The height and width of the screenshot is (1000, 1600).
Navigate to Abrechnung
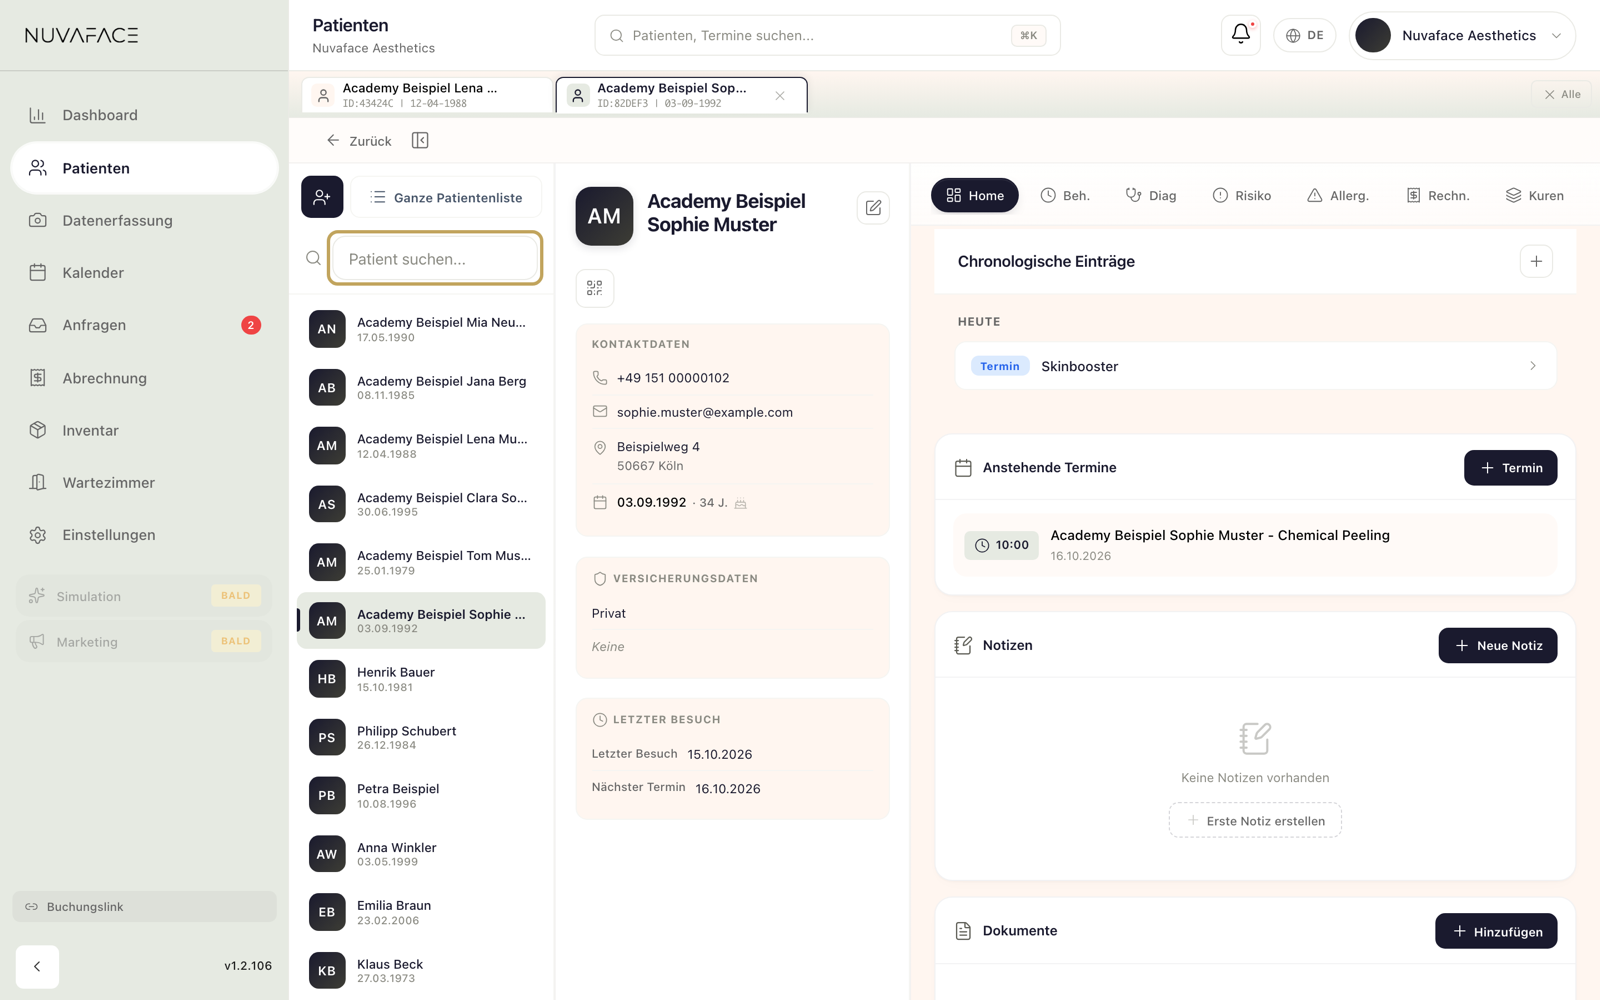click(145, 378)
